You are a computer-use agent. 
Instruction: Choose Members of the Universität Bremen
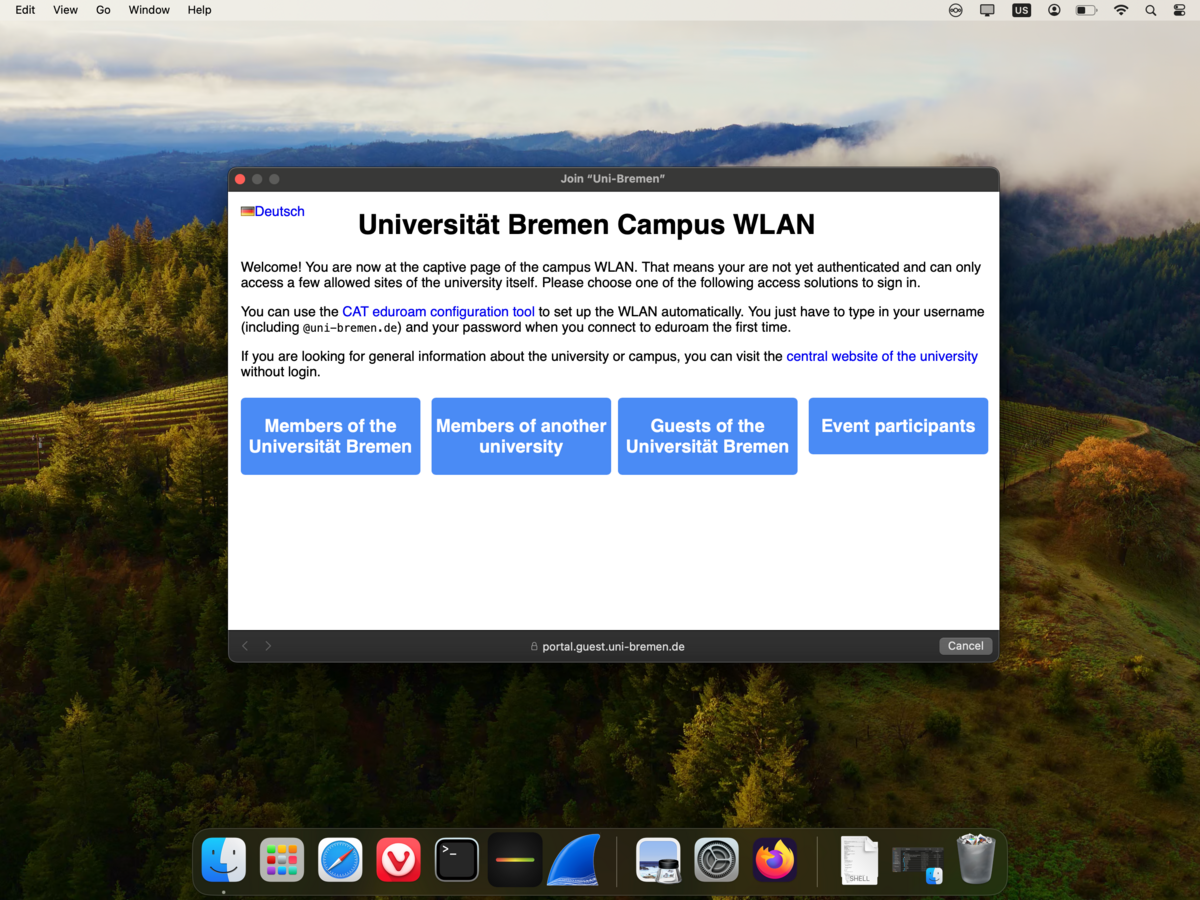tap(330, 436)
